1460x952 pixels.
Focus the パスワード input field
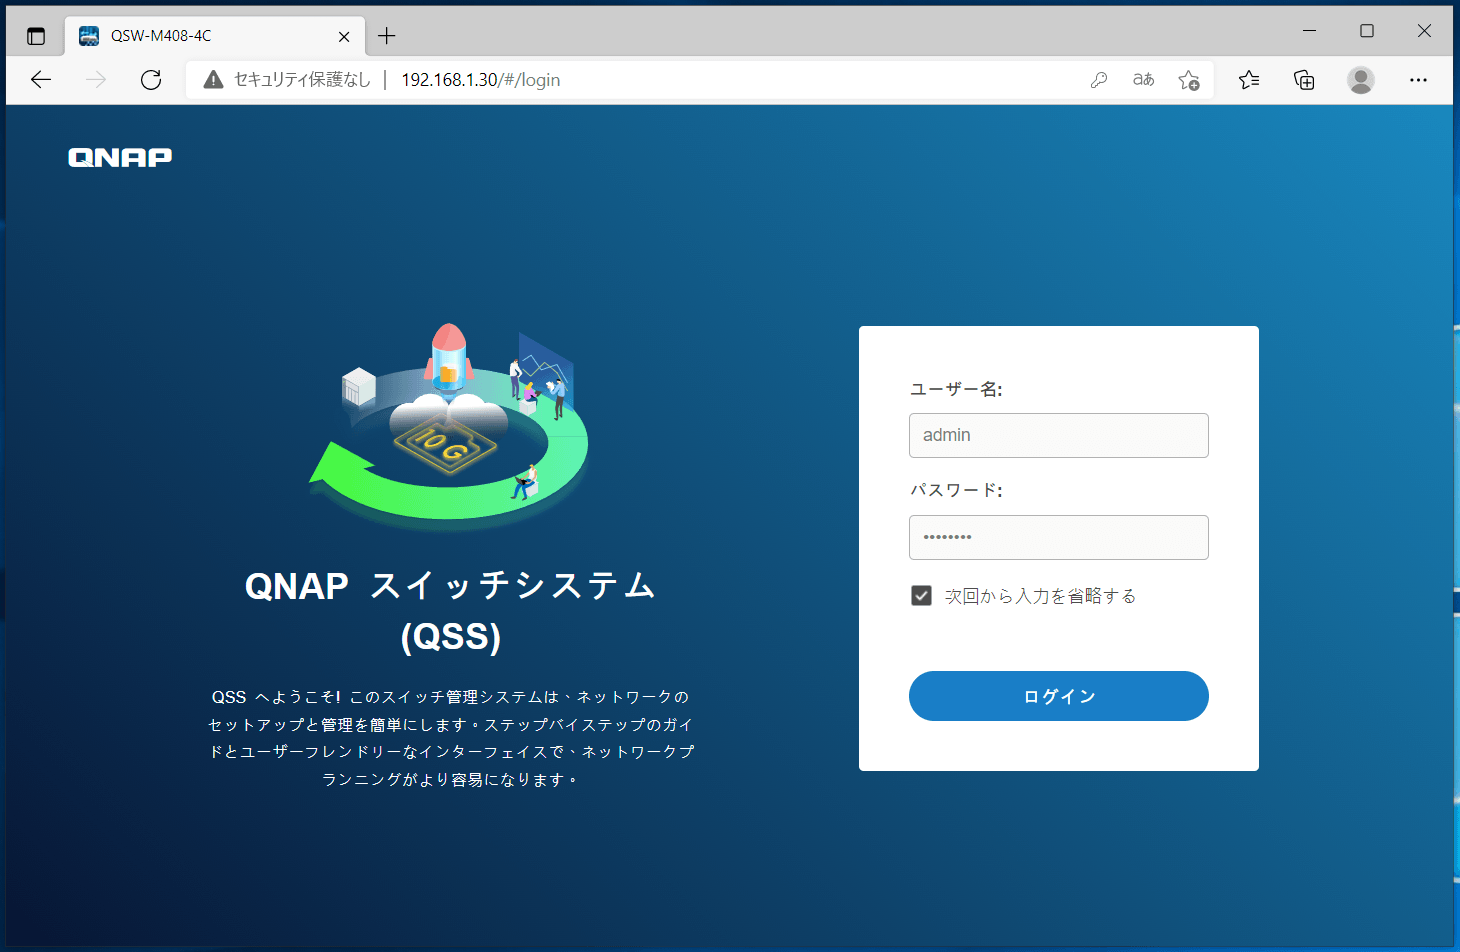(x=1058, y=537)
